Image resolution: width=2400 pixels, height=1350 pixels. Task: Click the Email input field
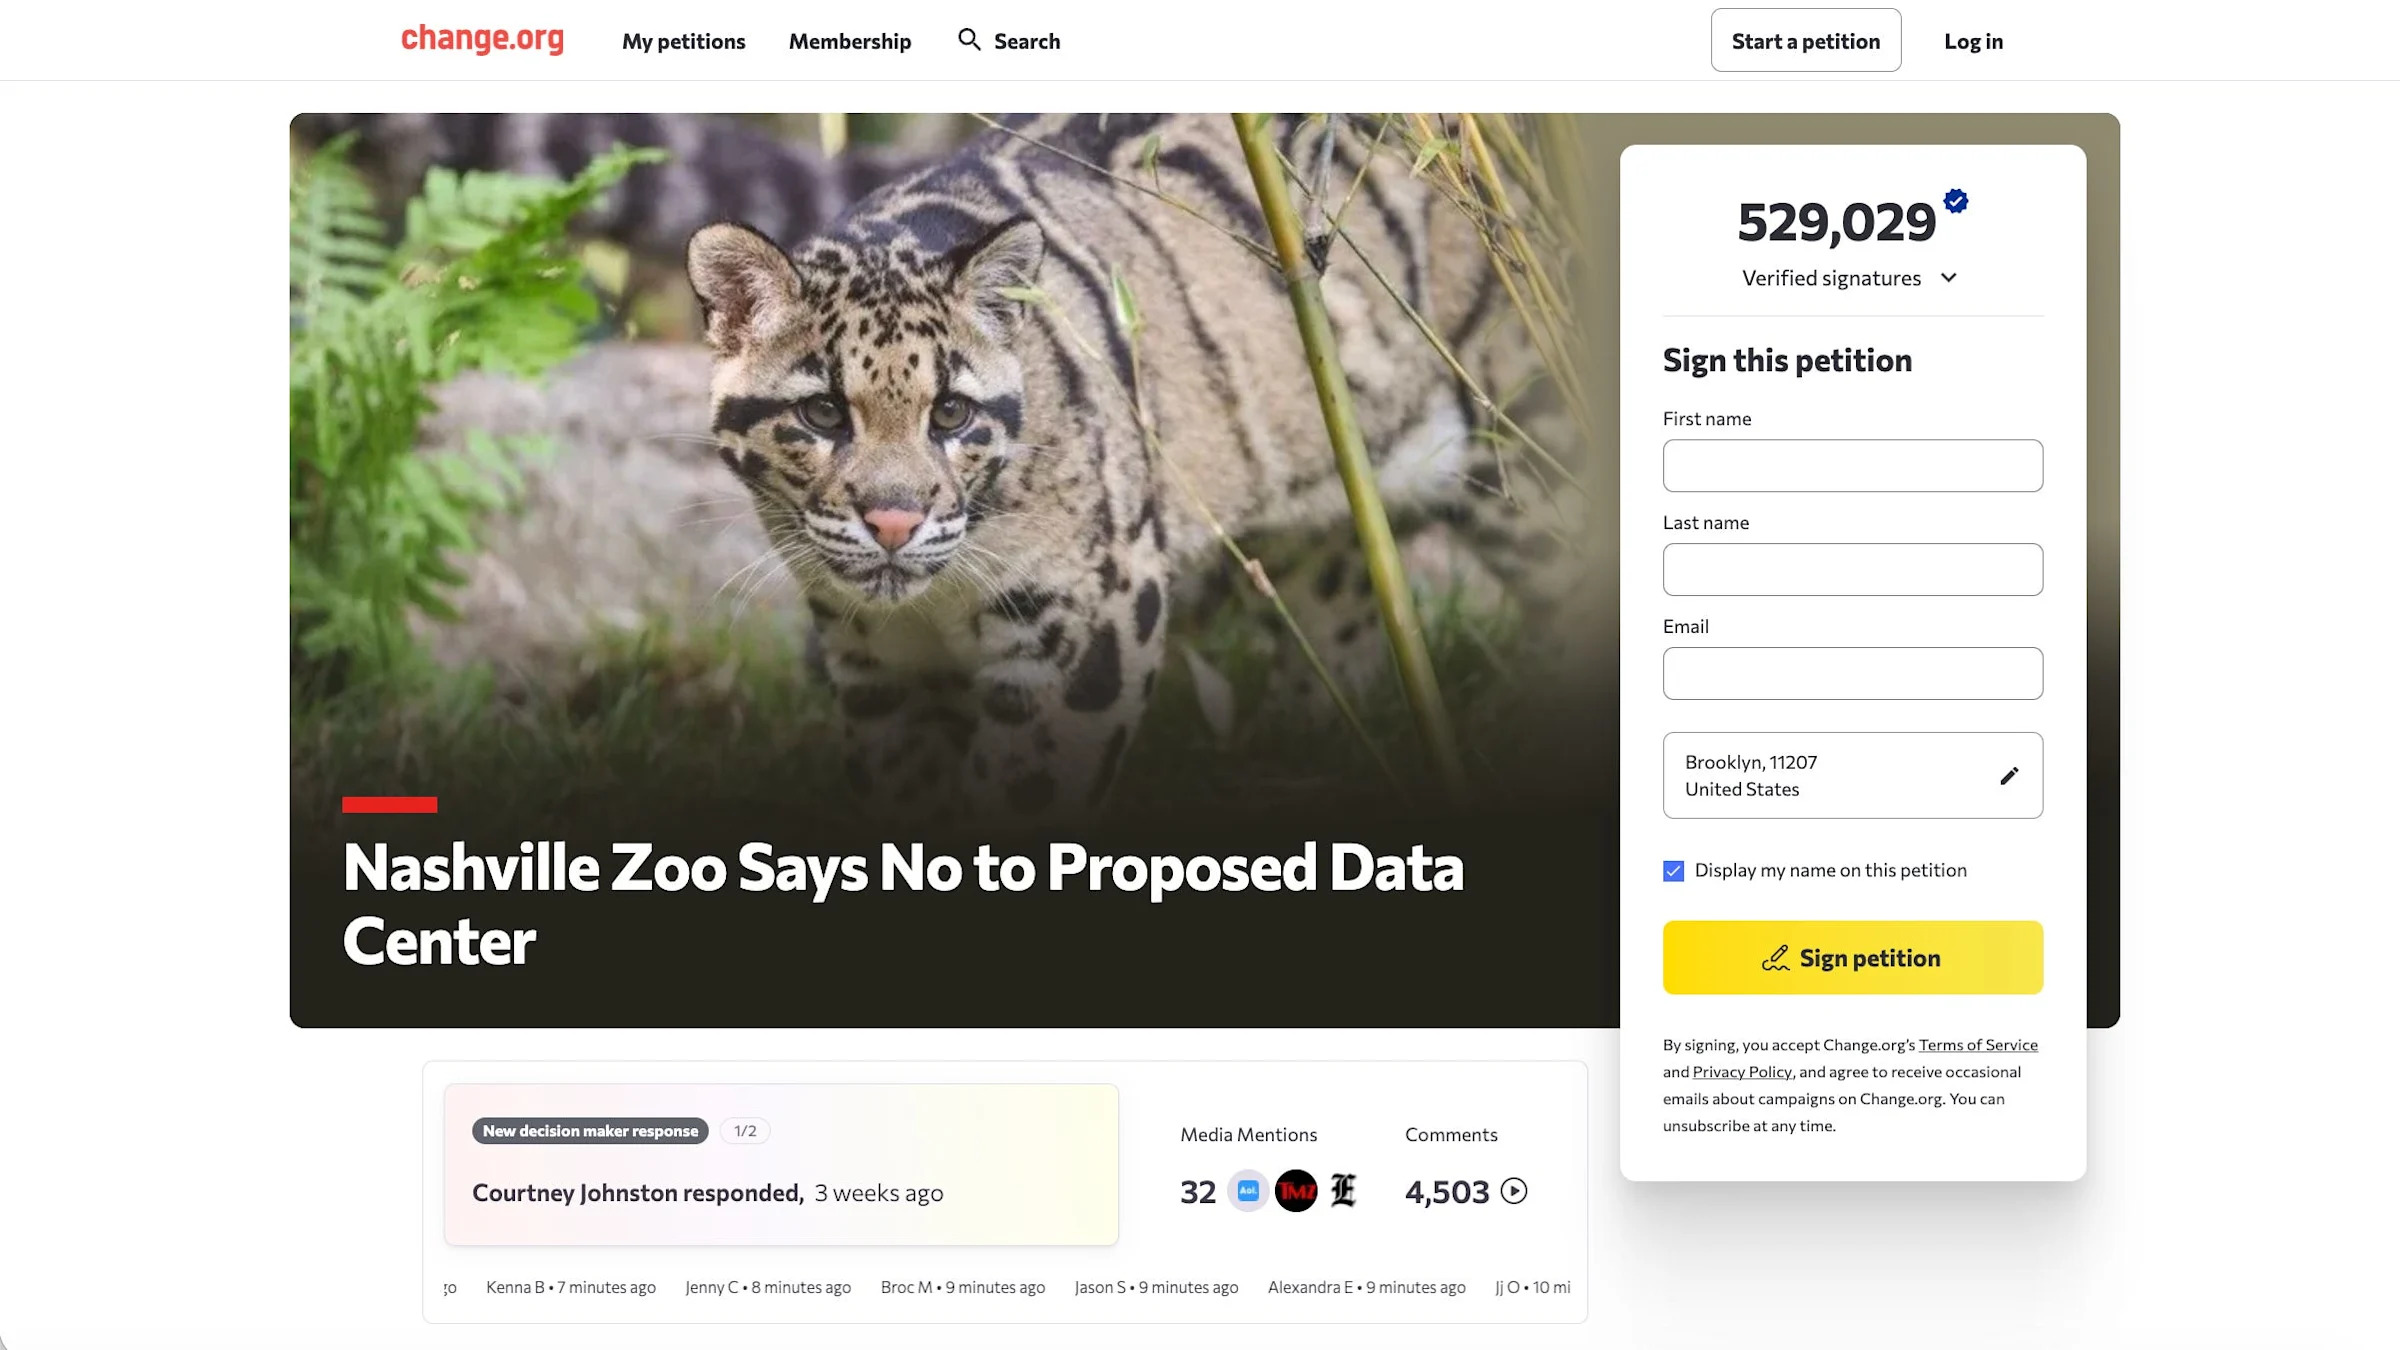point(1852,673)
